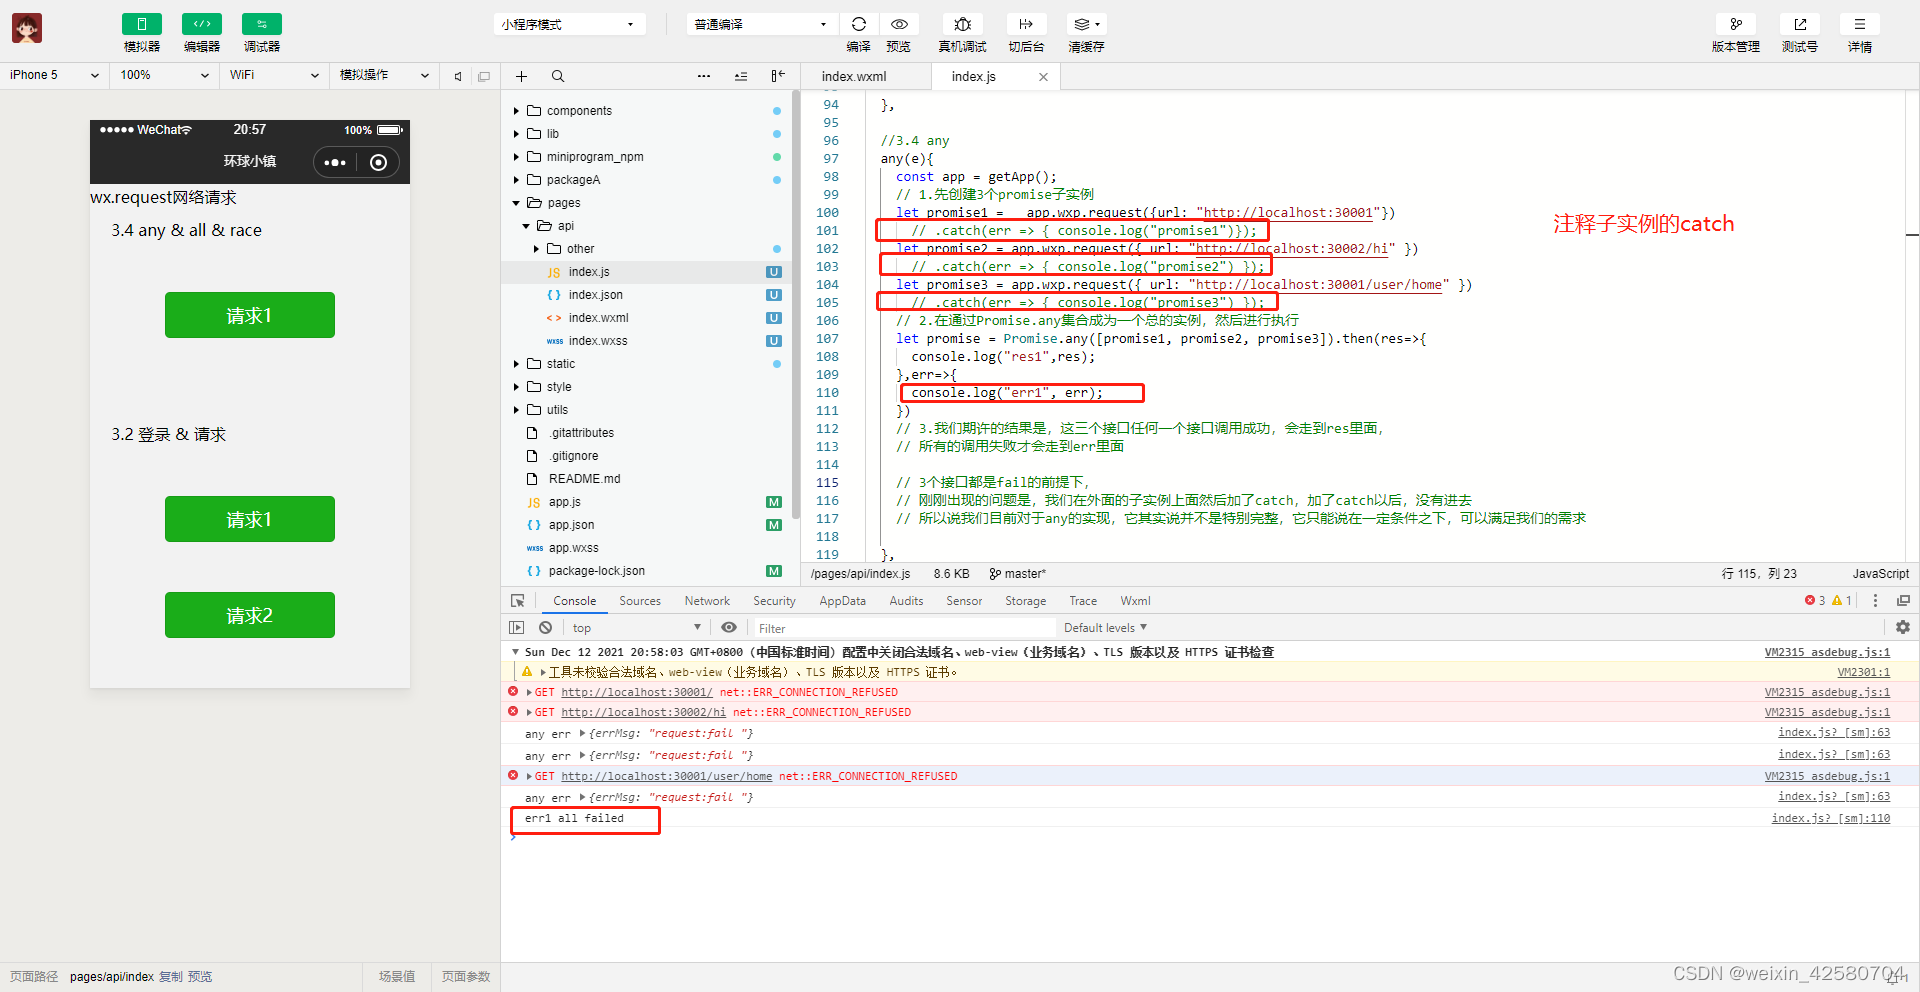Viewport: 1920px width, 992px height.
Task: Click the switch to background (切后台) icon
Action: coord(1026,24)
